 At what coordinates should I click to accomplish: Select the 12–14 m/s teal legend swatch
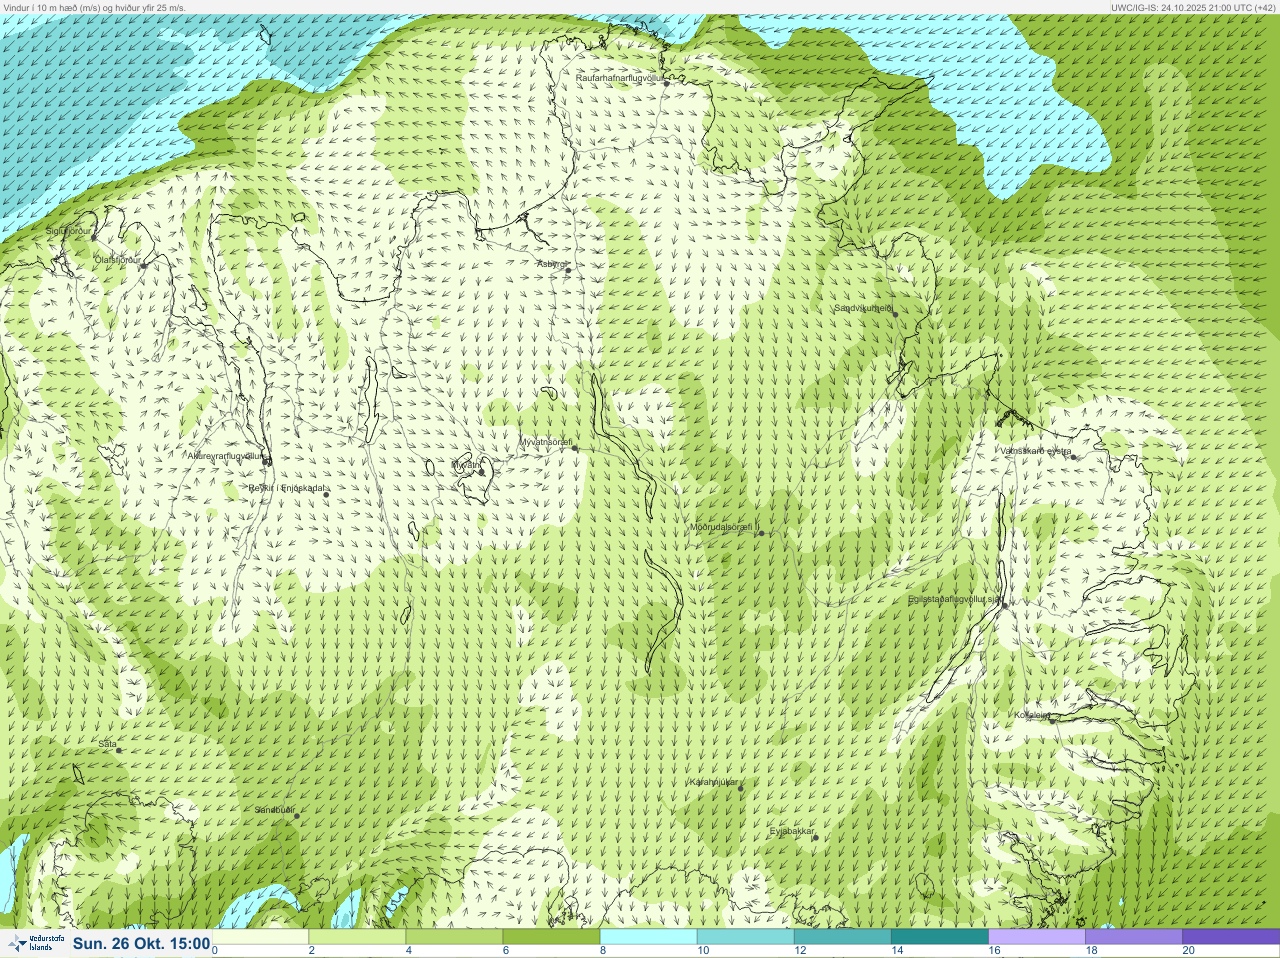tap(842, 937)
